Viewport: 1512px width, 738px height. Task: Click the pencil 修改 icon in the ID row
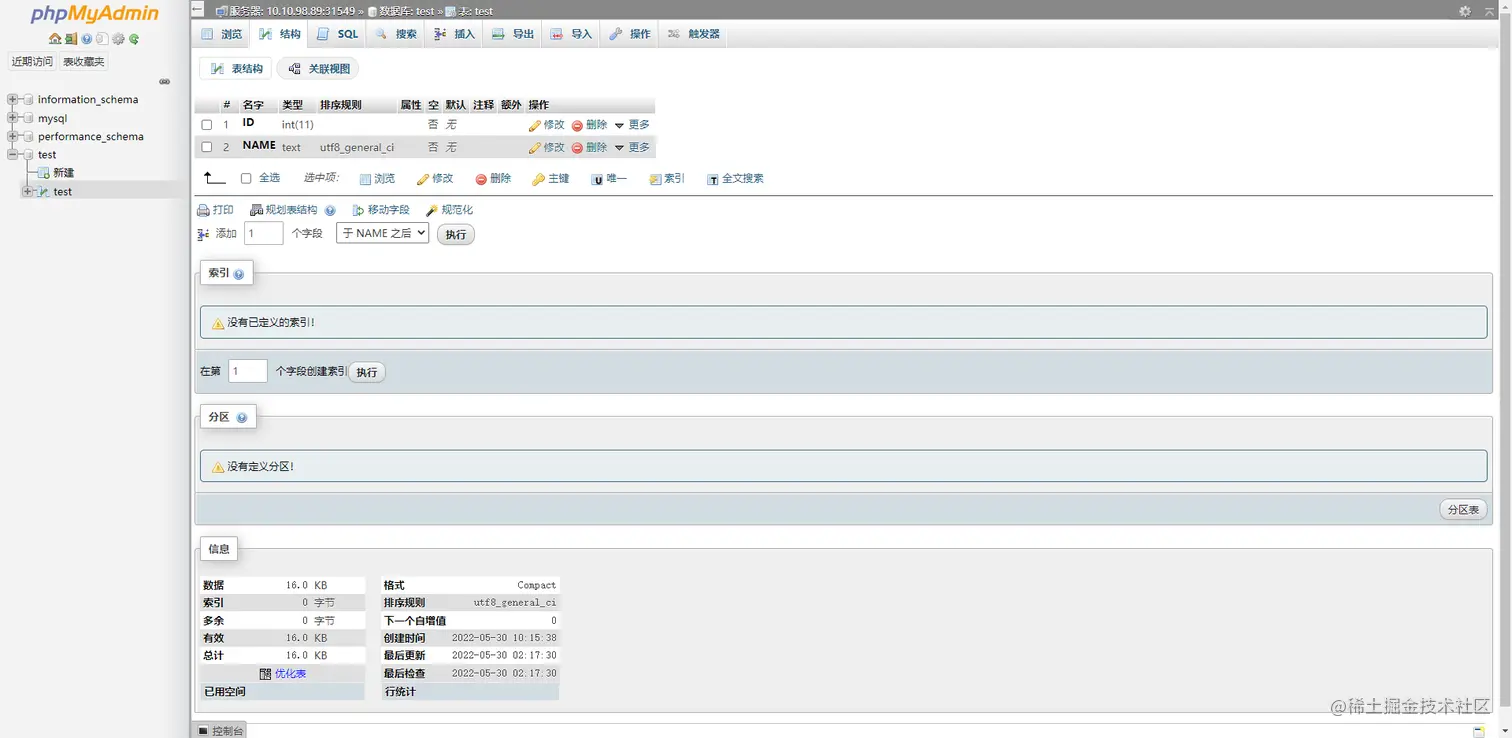coord(535,125)
